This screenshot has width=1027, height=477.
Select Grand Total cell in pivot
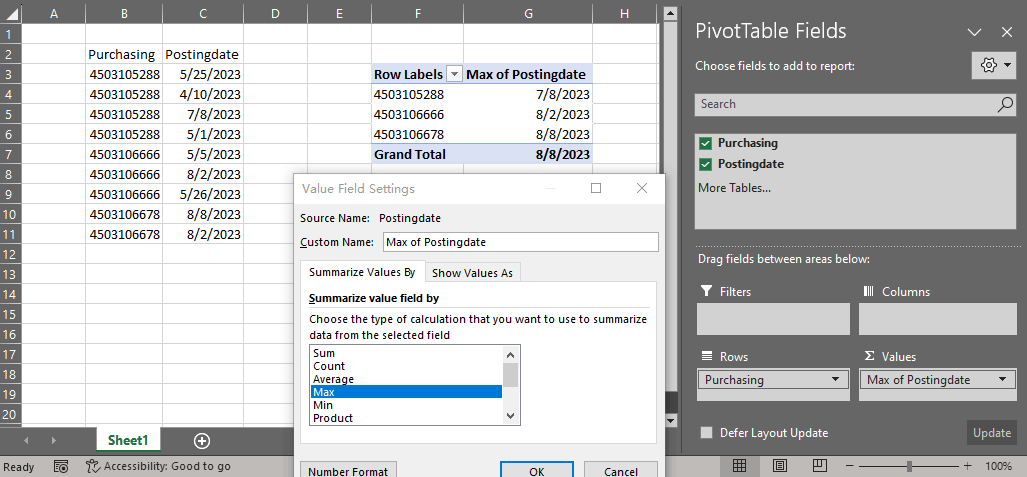(417, 155)
